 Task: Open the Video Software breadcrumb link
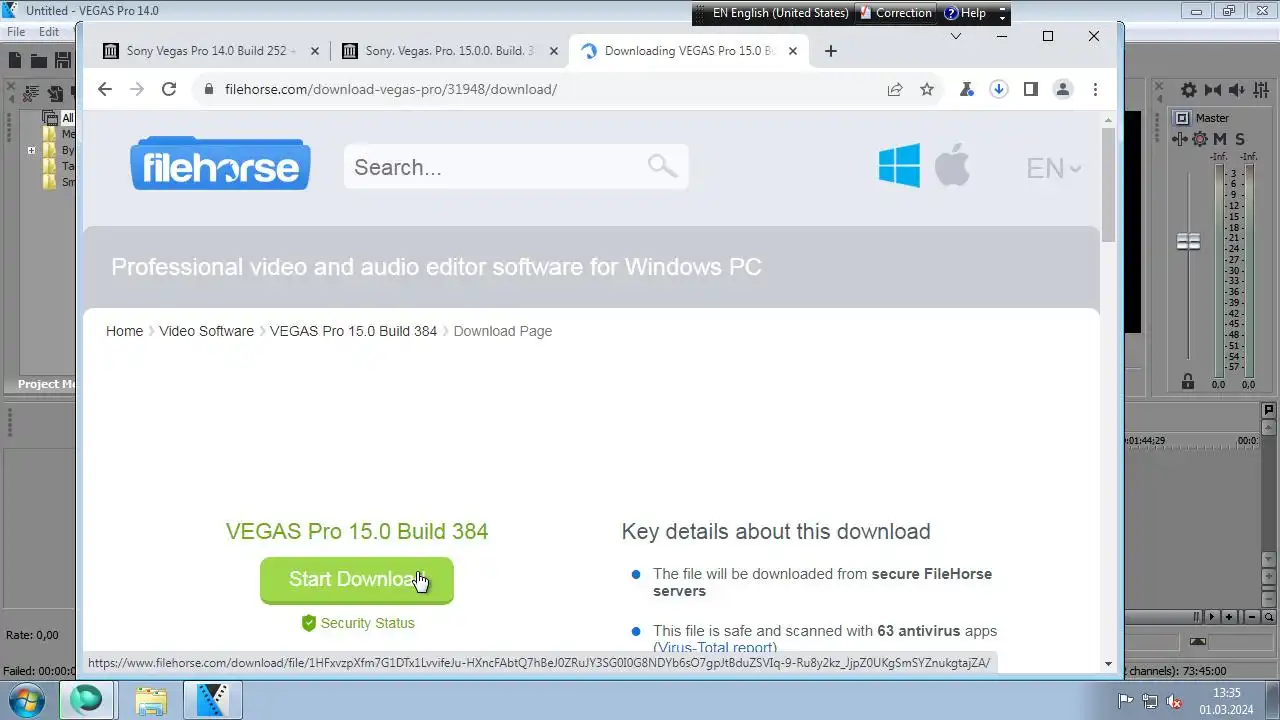(206, 331)
